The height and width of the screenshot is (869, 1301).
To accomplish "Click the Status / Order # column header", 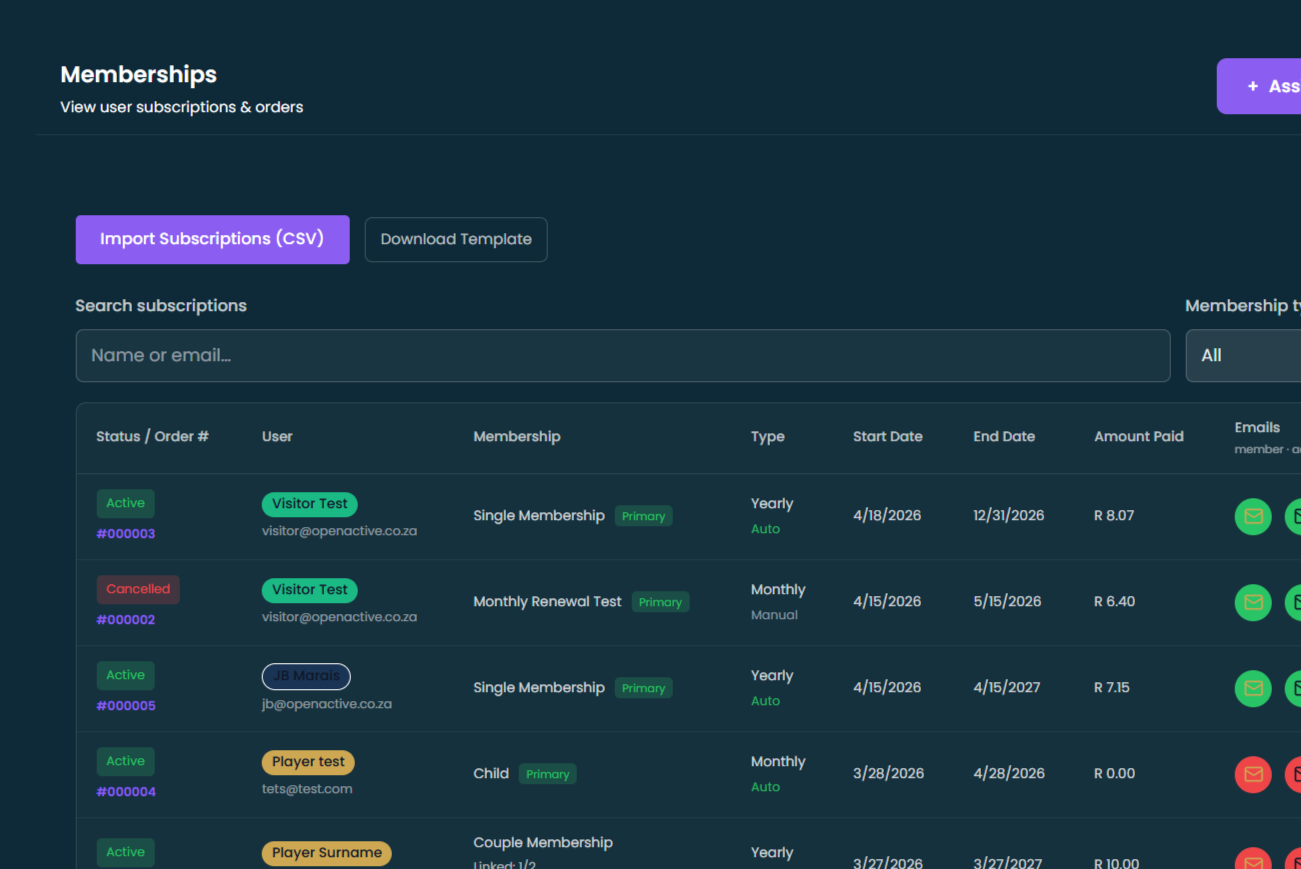I will [x=152, y=437].
